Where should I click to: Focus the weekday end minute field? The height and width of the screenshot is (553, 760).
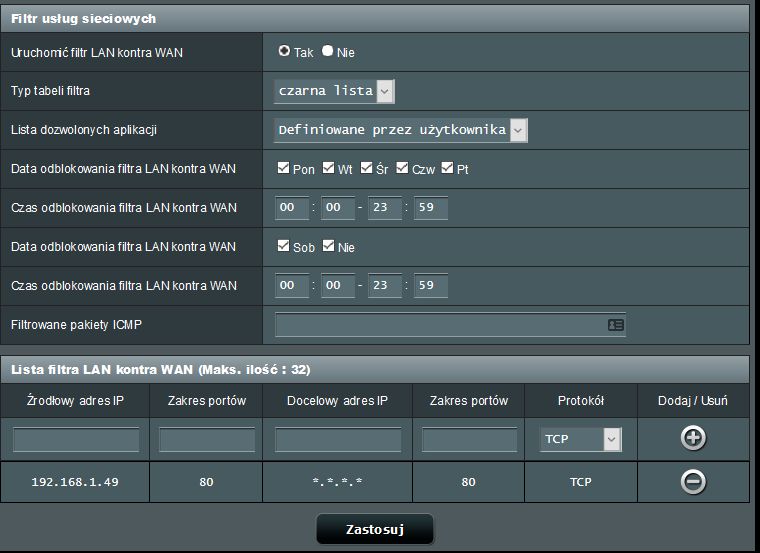coord(431,208)
